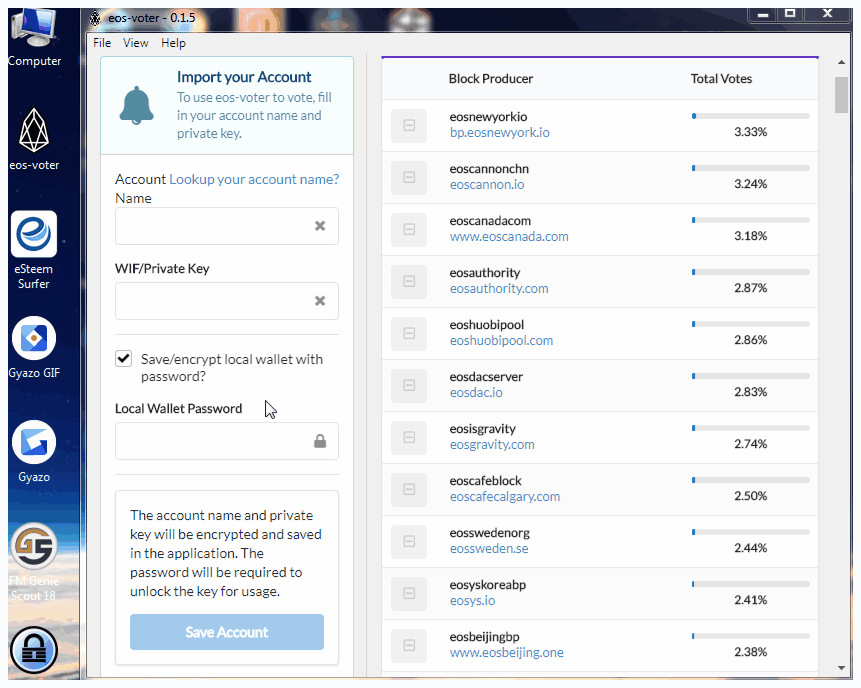Click the 3.33% vote value
Screen dimensions: 861x688
click(751, 132)
